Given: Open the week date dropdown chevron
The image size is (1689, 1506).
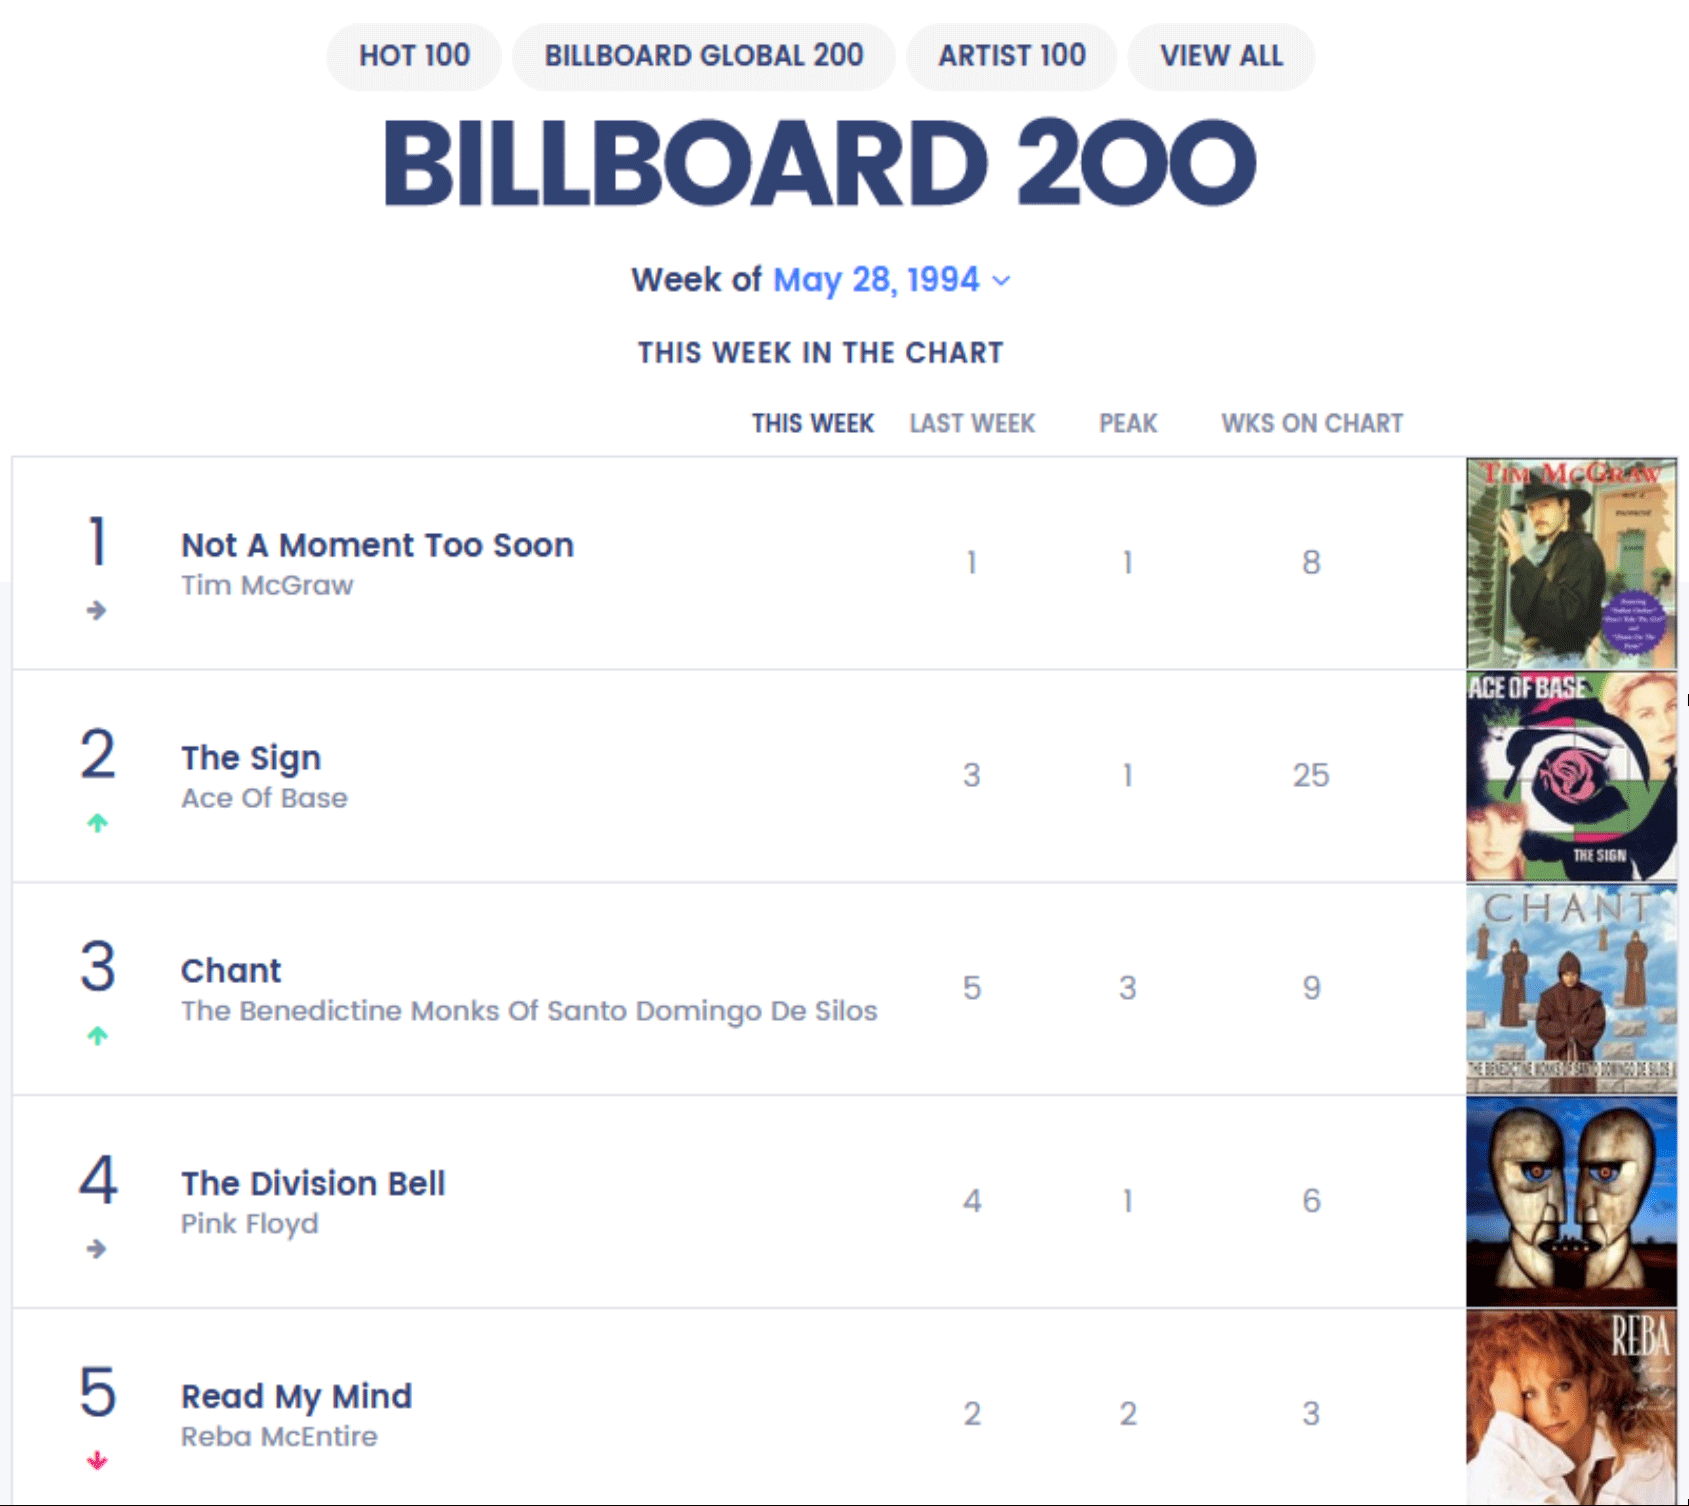Looking at the screenshot, I should click(1001, 281).
